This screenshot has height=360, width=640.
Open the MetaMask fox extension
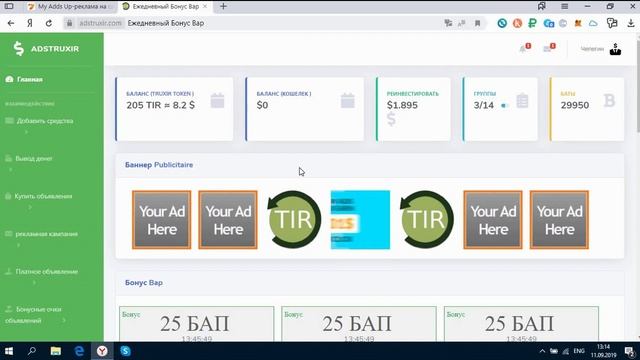click(578, 23)
